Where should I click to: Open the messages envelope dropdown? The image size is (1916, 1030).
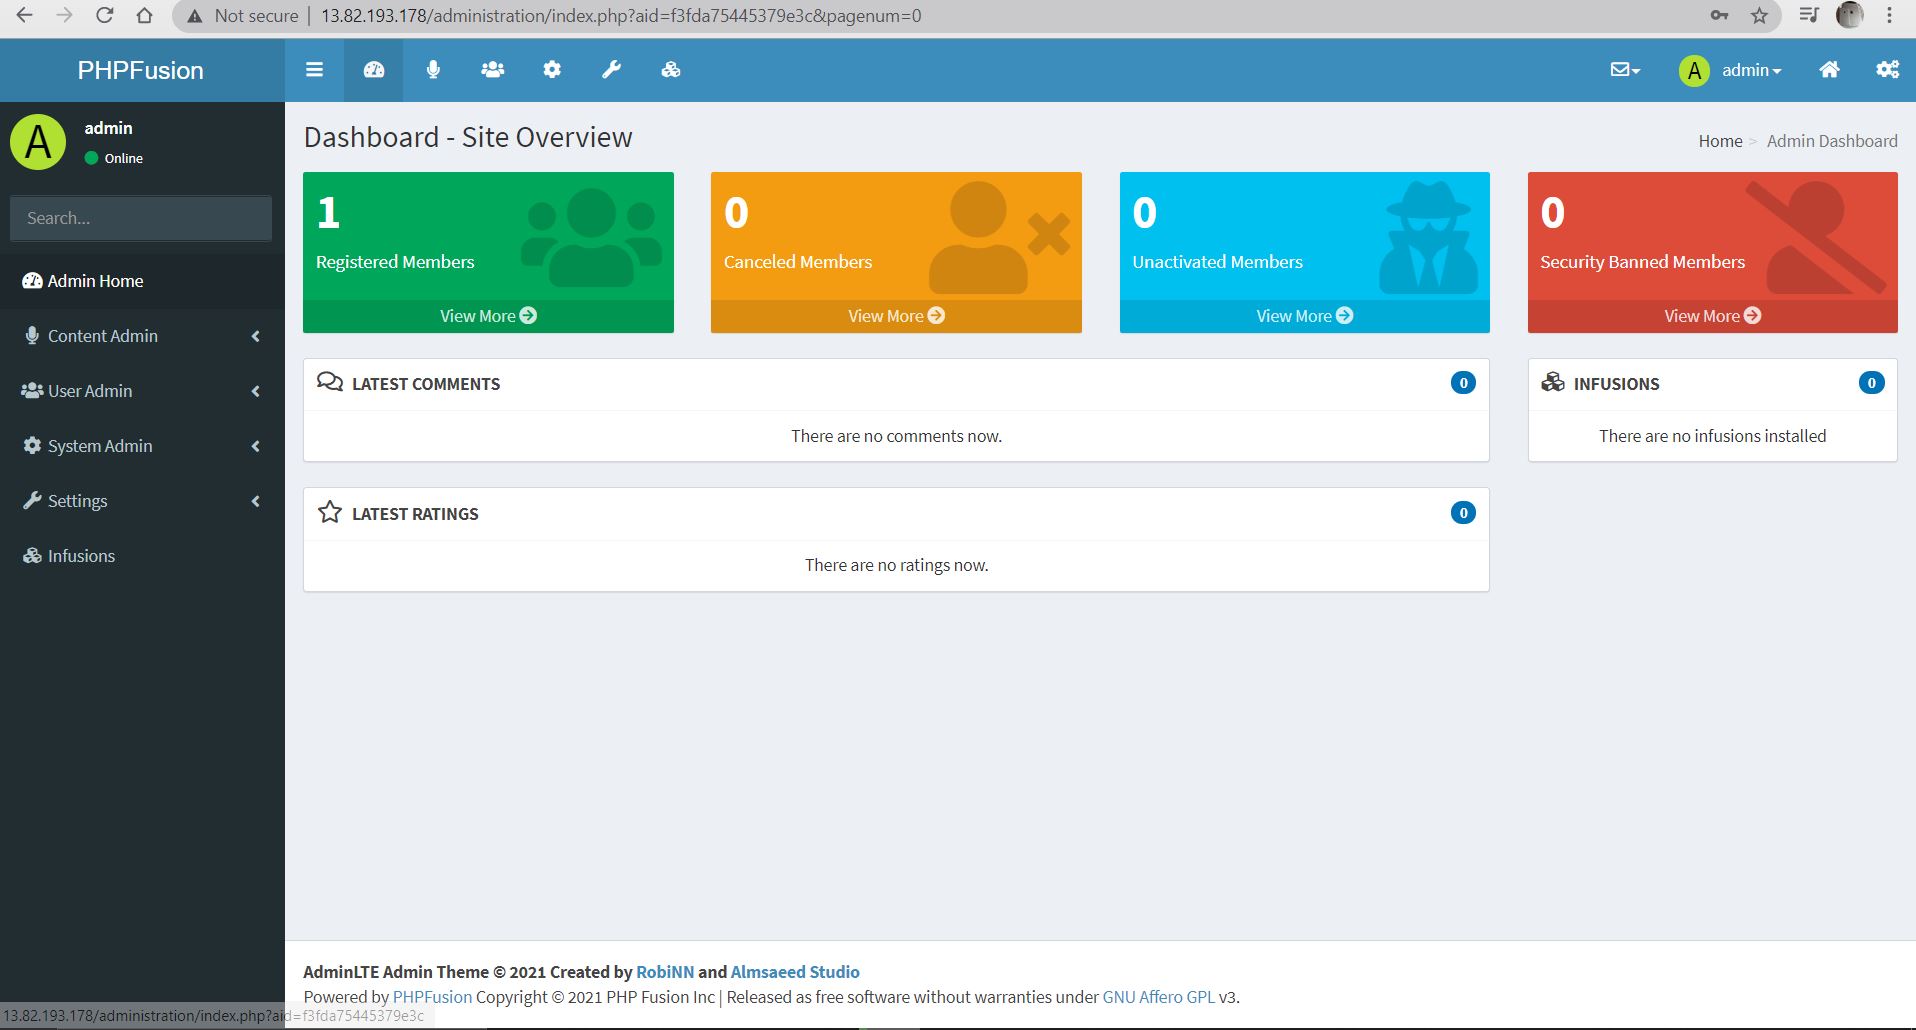(x=1625, y=70)
